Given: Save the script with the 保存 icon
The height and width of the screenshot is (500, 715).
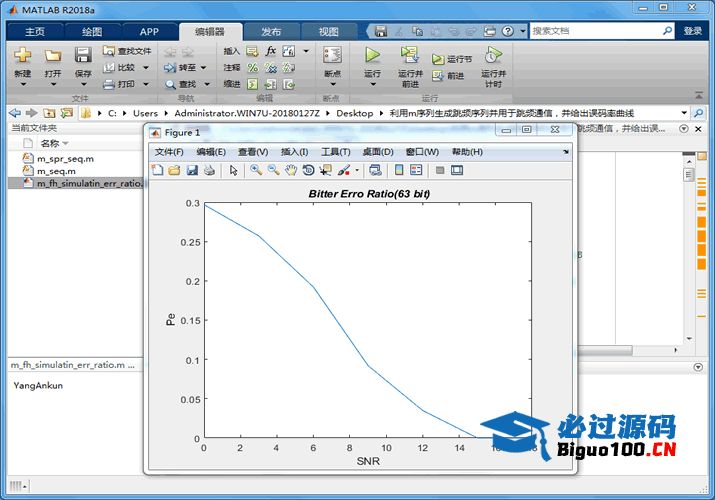Looking at the screenshot, I should tap(83, 56).
